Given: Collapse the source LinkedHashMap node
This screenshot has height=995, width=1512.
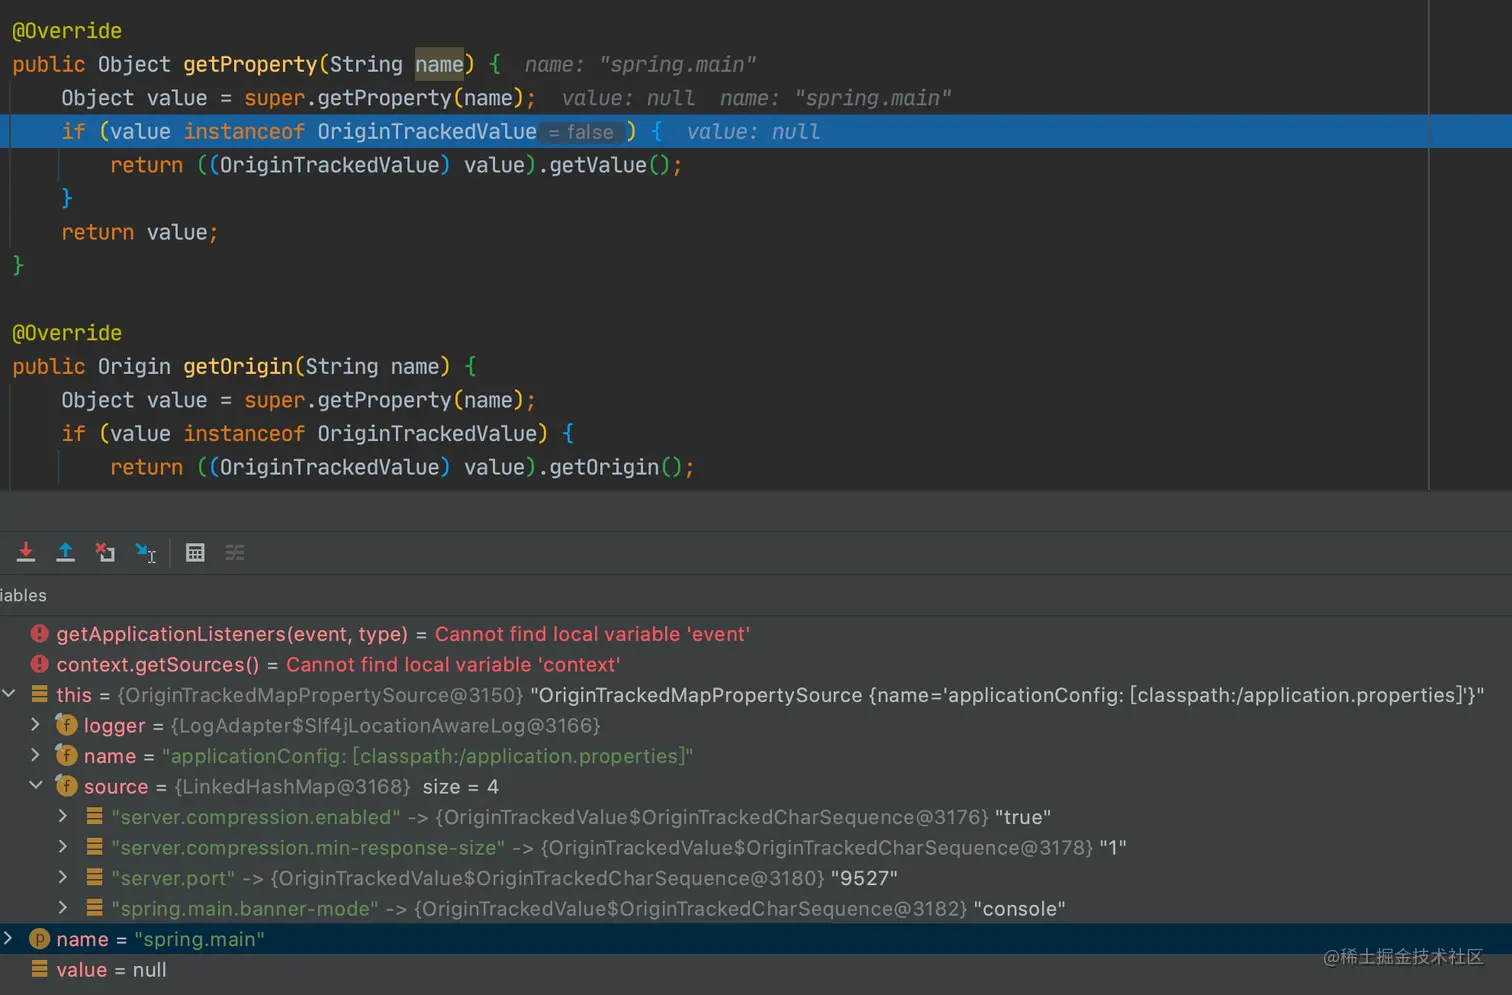Looking at the screenshot, I should tap(36, 785).
